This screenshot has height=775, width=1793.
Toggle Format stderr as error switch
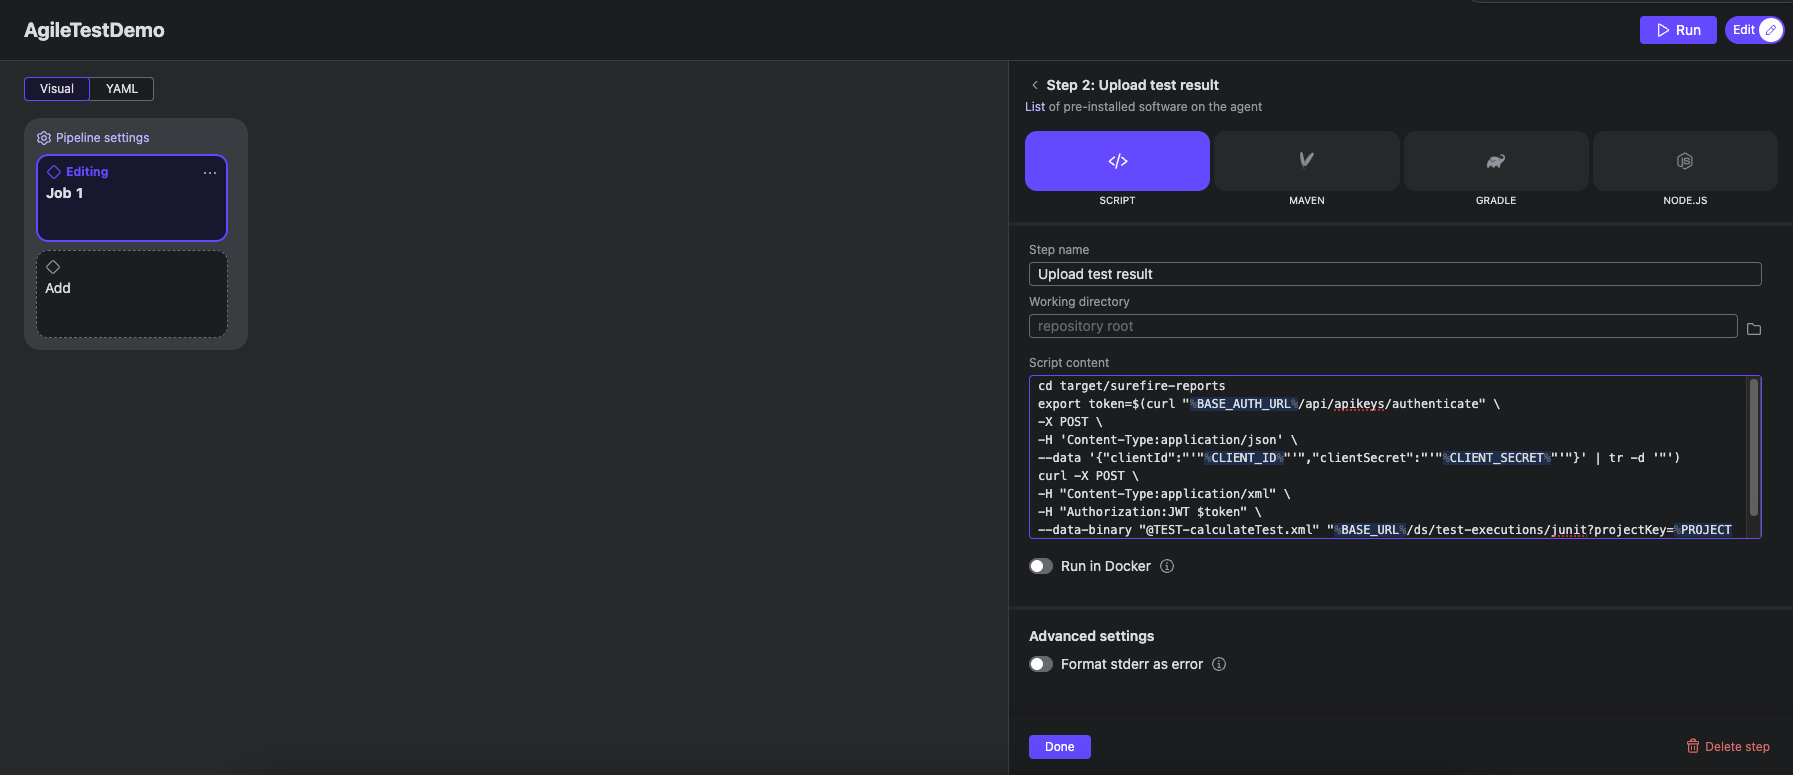tap(1041, 664)
